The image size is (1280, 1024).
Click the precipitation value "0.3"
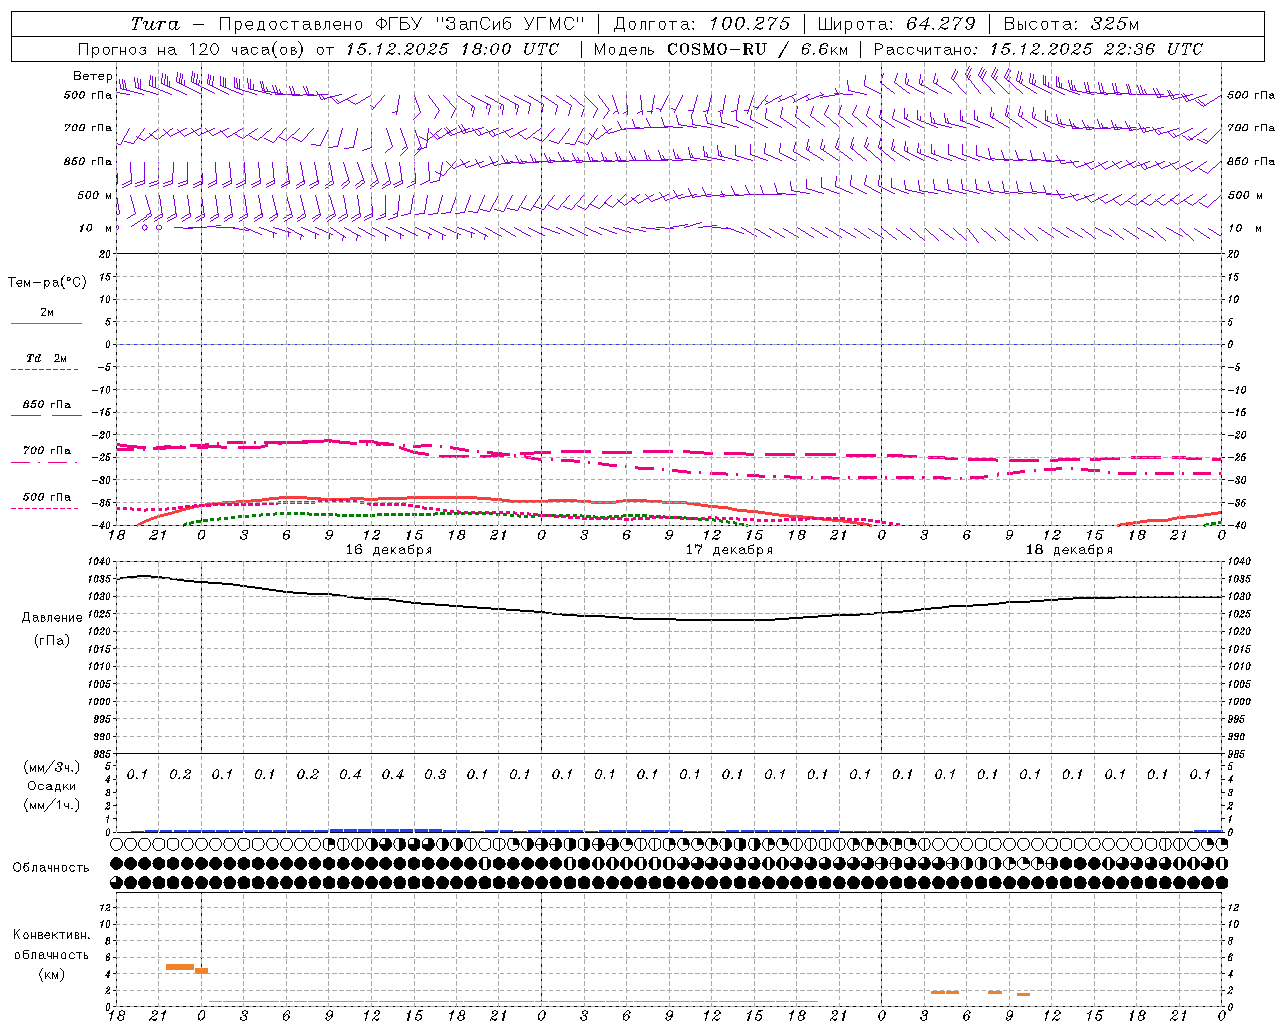pos(435,775)
